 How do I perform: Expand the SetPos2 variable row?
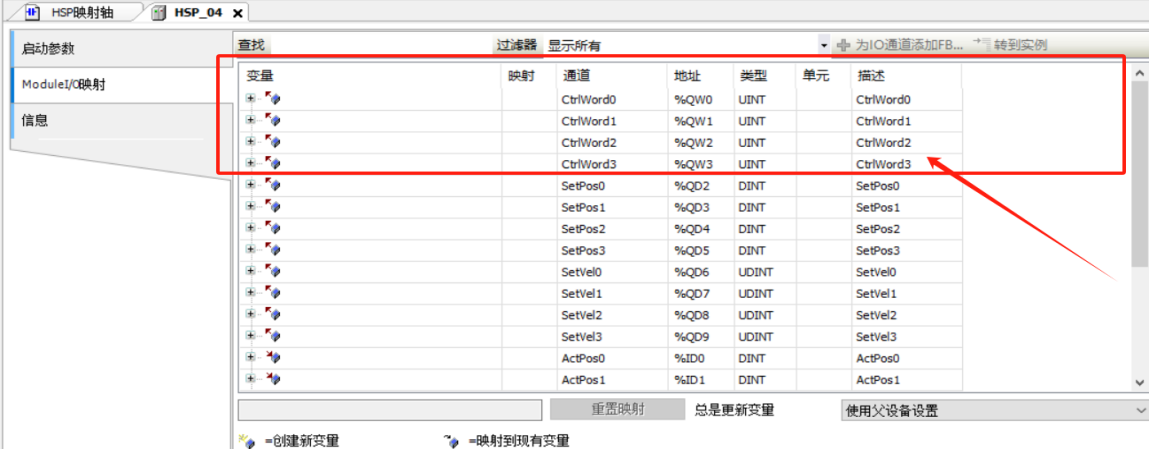coord(251,227)
